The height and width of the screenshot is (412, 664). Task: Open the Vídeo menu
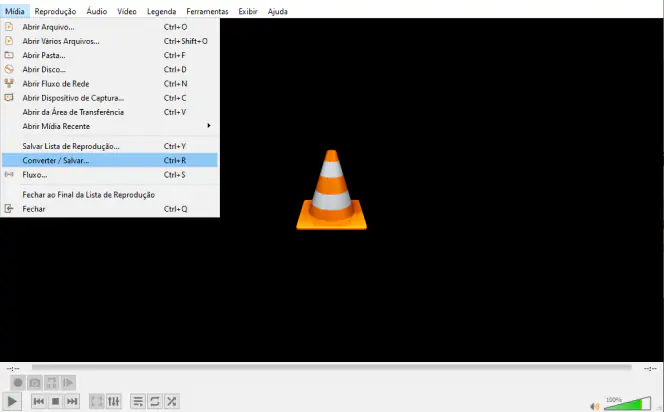pyautogui.click(x=127, y=11)
